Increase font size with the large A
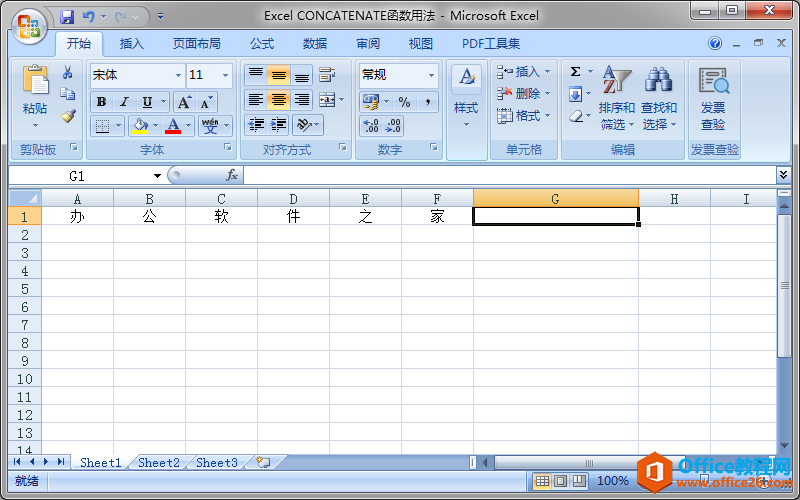Image resolution: width=800 pixels, height=500 pixels. (184, 102)
